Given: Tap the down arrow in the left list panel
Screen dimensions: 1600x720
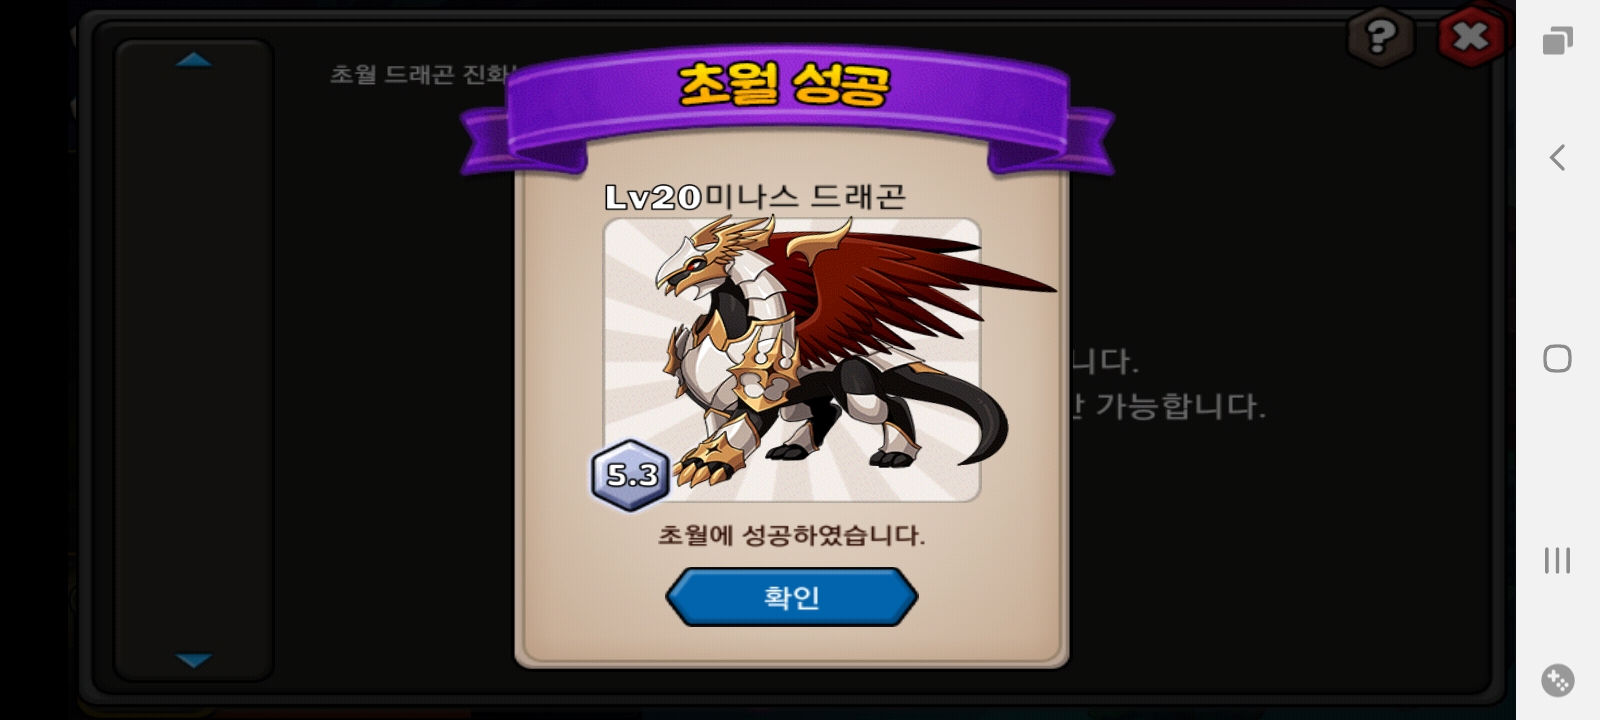Looking at the screenshot, I should tap(193, 660).
